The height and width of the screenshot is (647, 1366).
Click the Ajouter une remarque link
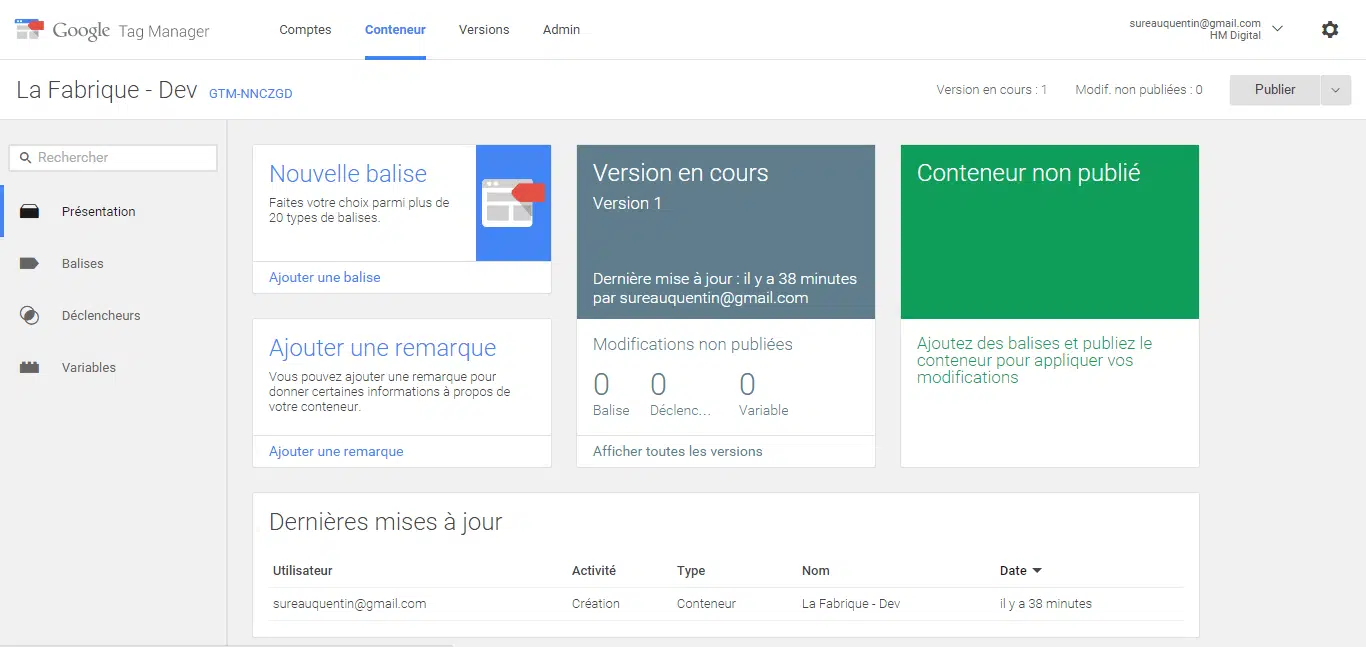tap(336, 451)
